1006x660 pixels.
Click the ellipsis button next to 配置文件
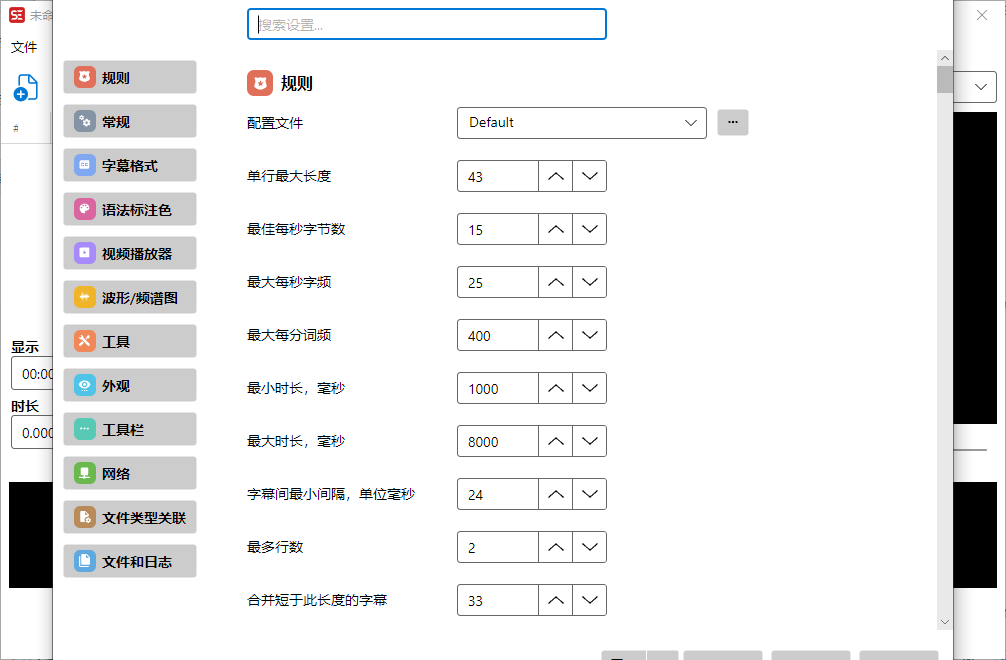click(x=733, y=122)
